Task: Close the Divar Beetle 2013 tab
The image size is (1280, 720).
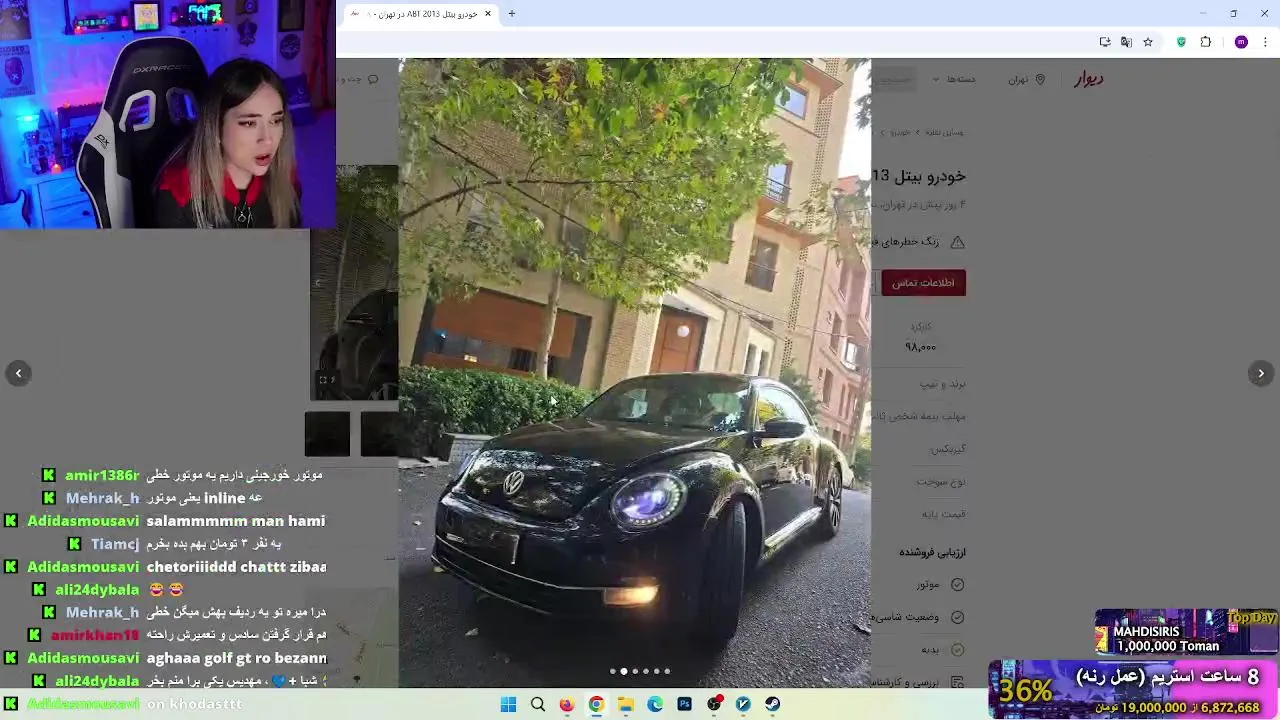Action: (488, 14)
